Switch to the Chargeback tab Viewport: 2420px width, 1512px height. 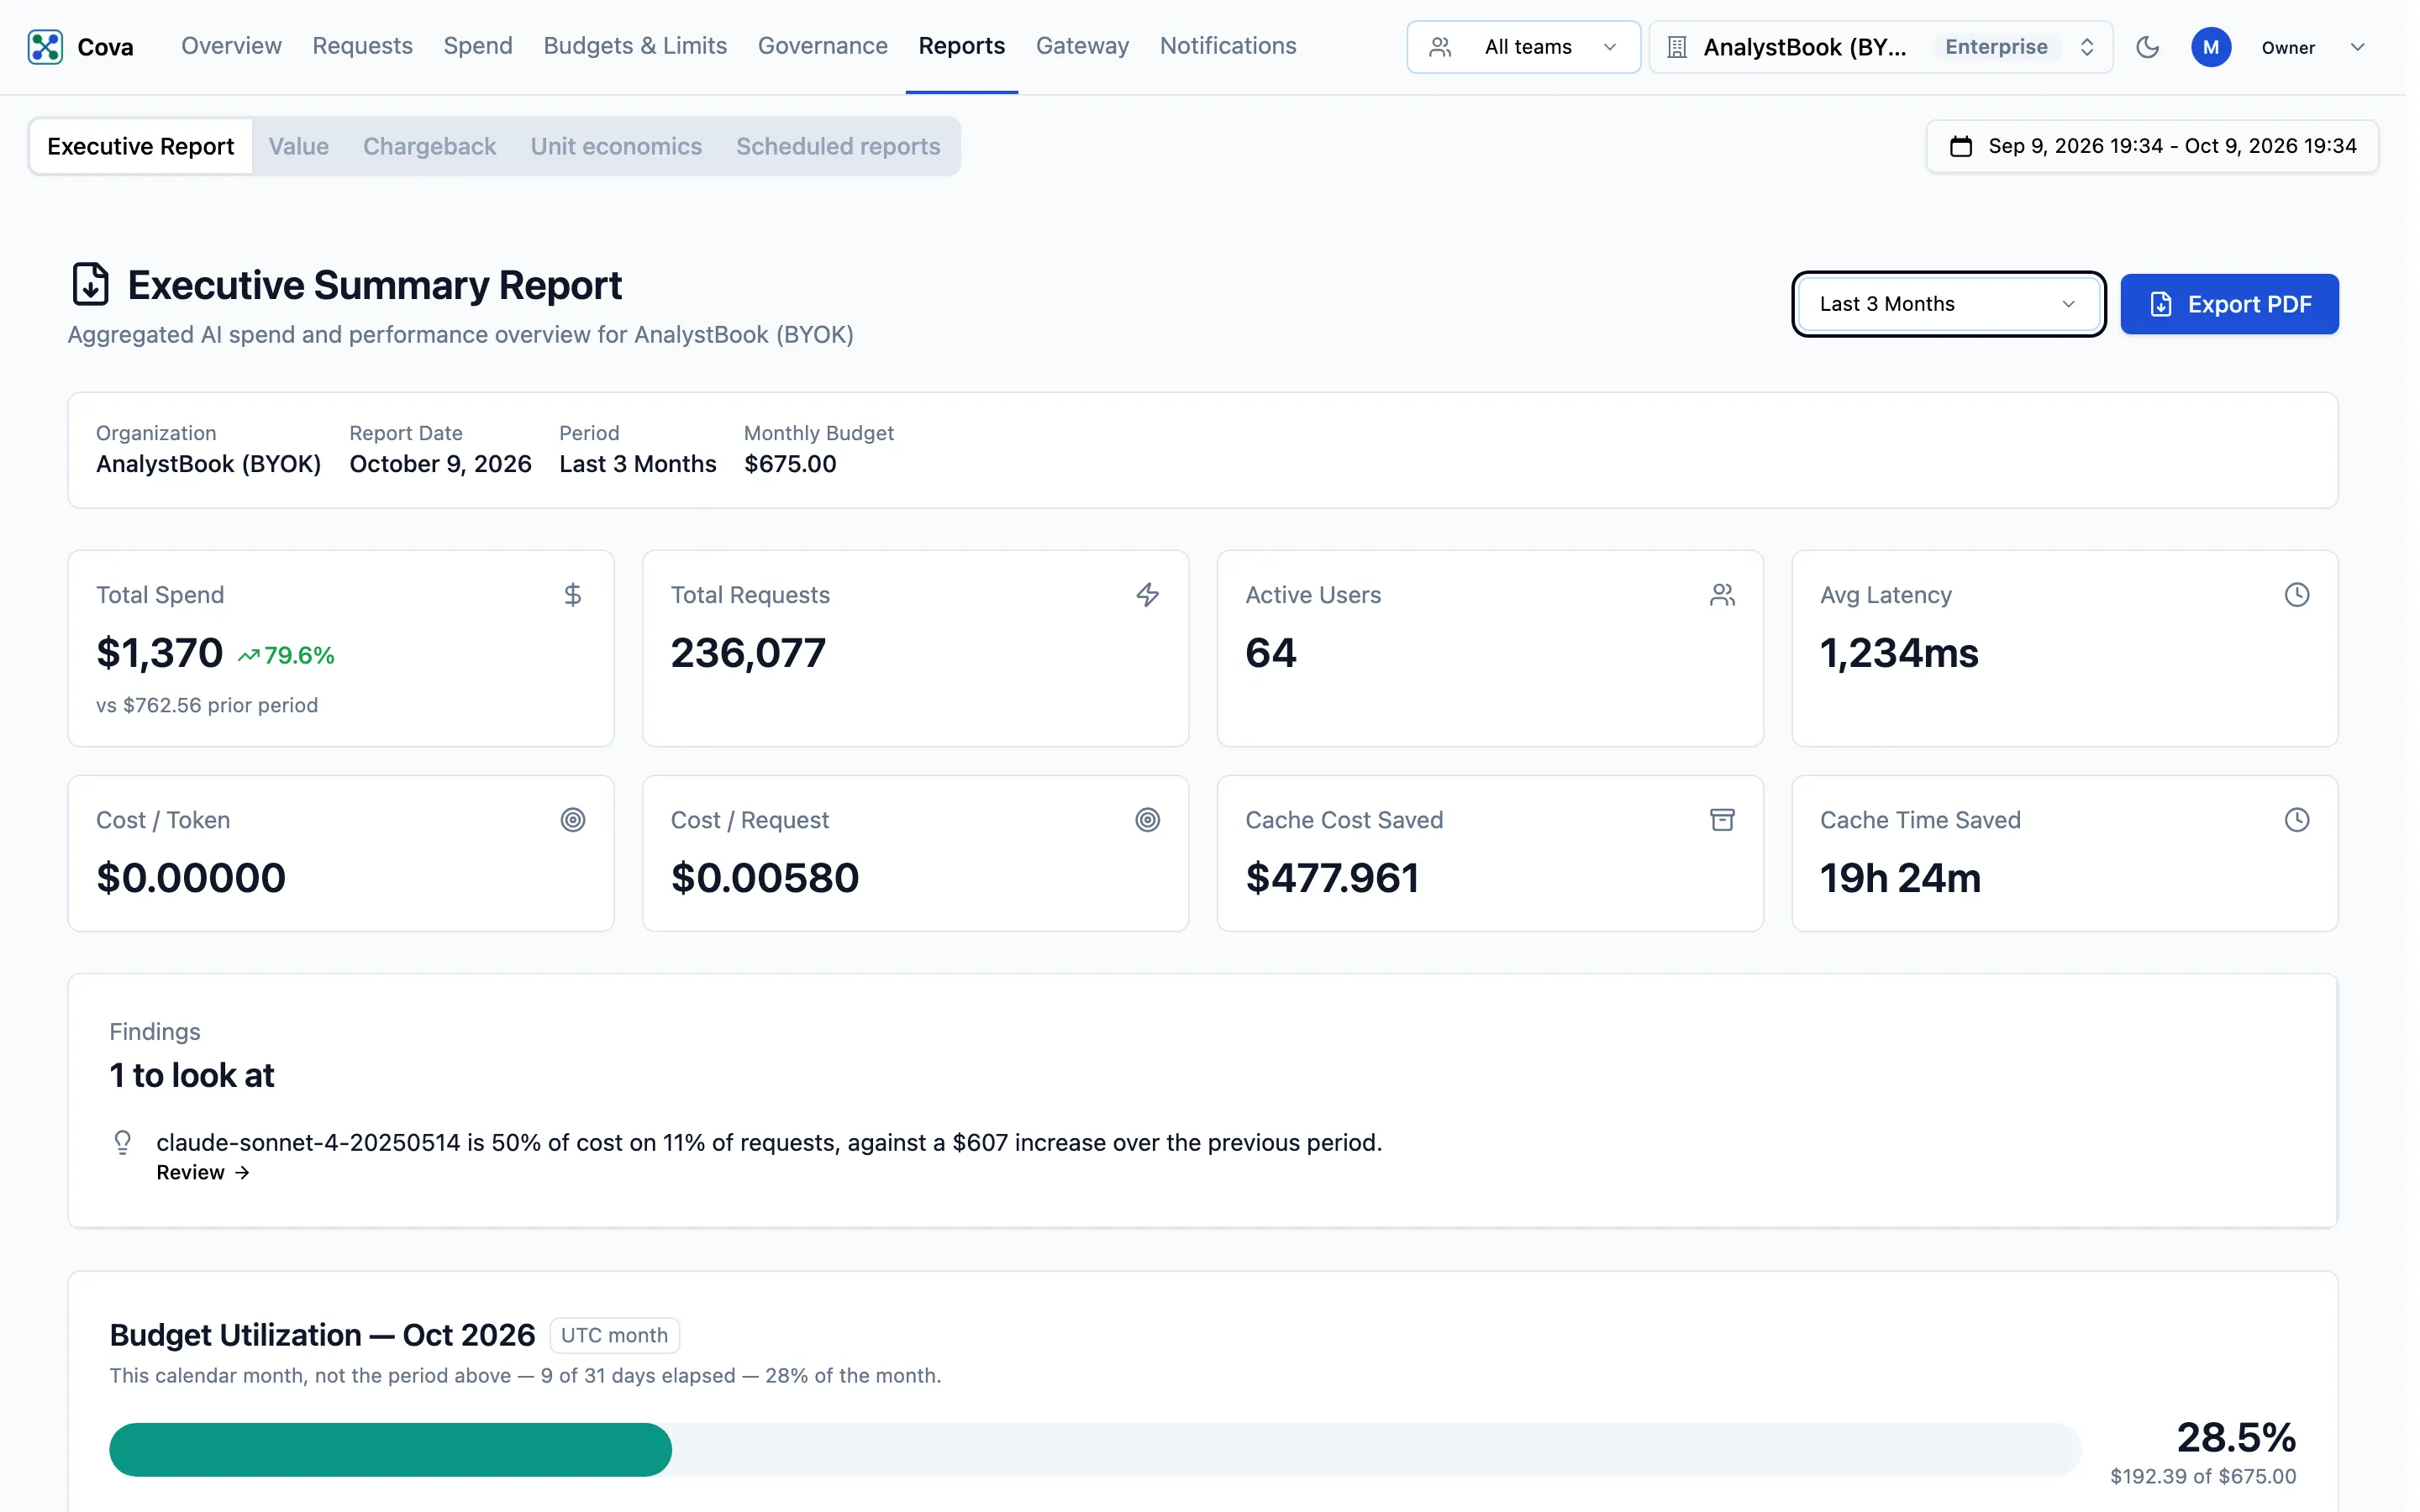coord(429,147)
